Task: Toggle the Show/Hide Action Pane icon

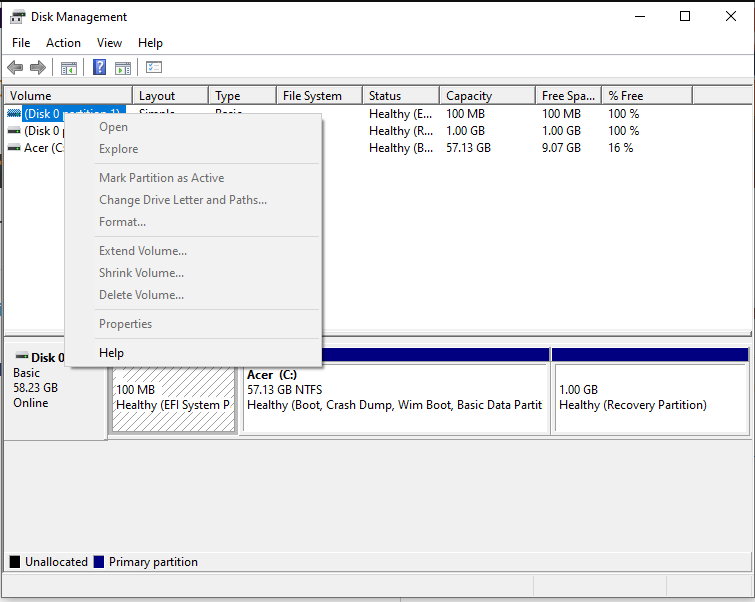Action: click(x=123, y=68)
